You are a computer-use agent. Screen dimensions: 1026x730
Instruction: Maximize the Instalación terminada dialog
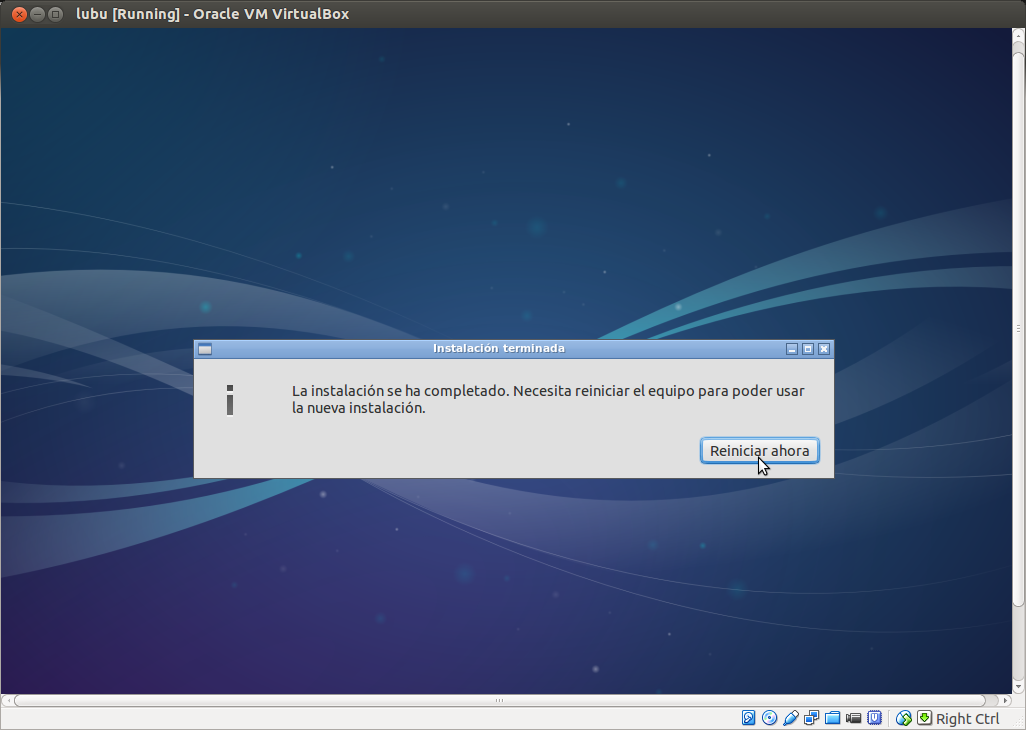(x=808, y=349)
